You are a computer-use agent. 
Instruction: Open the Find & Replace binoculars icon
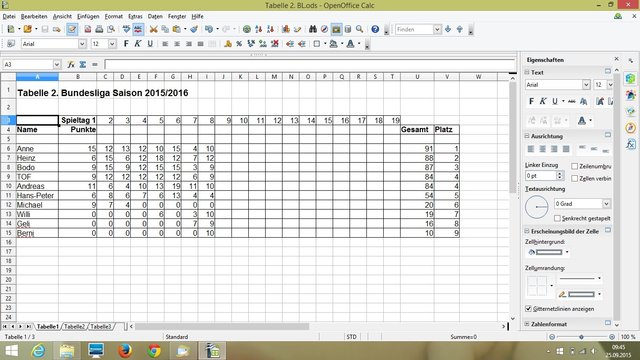coord(313,29)
